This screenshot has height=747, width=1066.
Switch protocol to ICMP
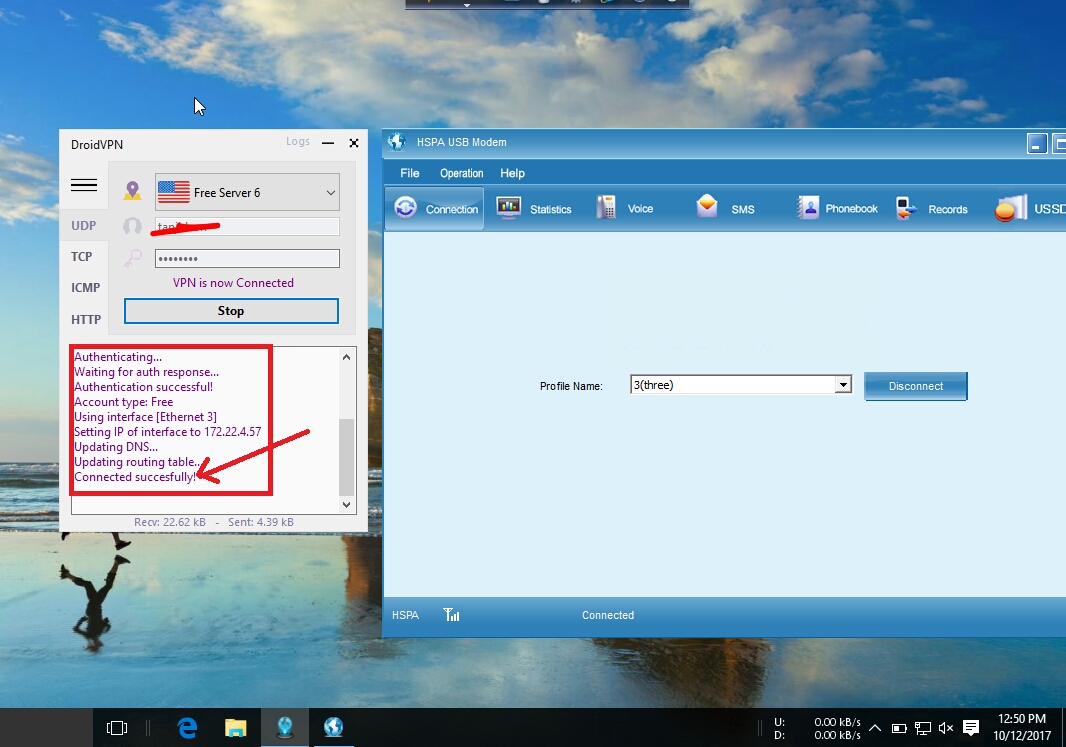(85, 288)
